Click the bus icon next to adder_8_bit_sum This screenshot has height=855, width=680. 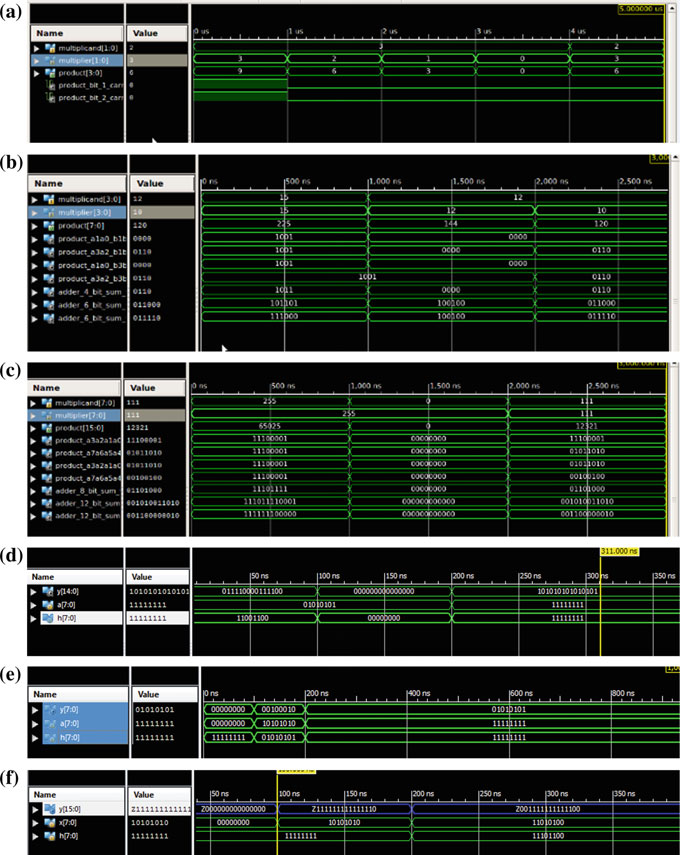(x=50, y=491)
